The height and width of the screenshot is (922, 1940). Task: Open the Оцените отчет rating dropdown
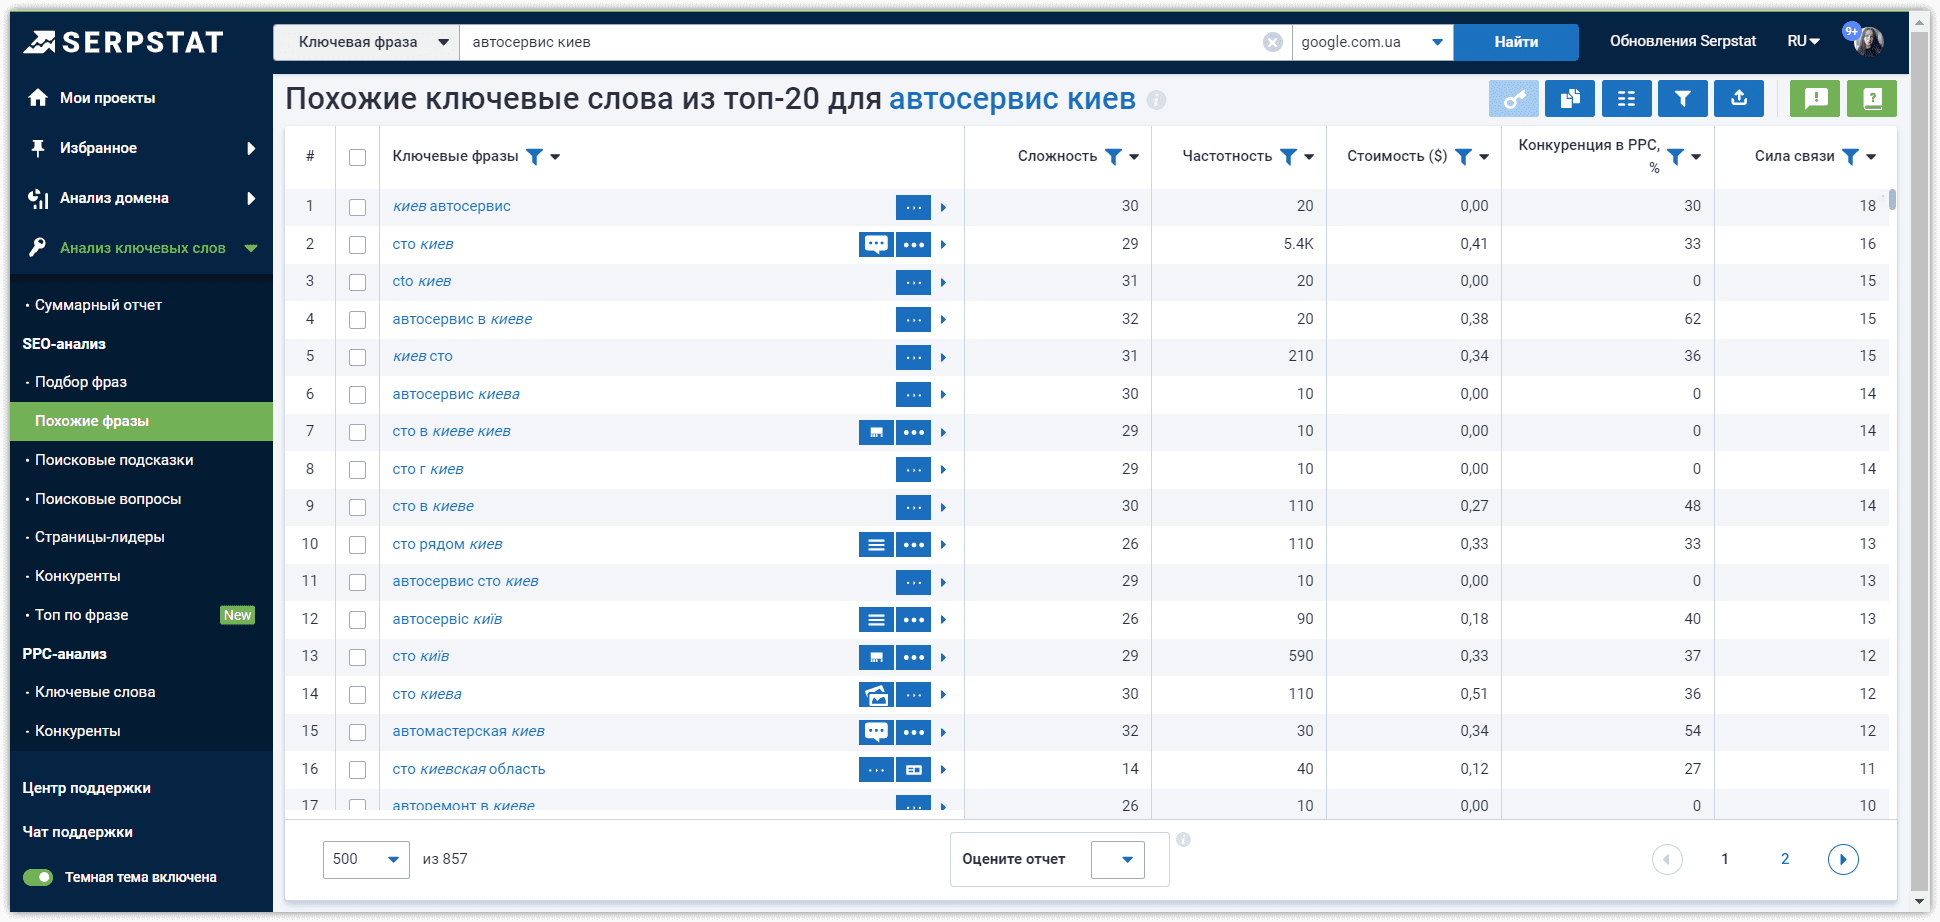pos(1118,859)
